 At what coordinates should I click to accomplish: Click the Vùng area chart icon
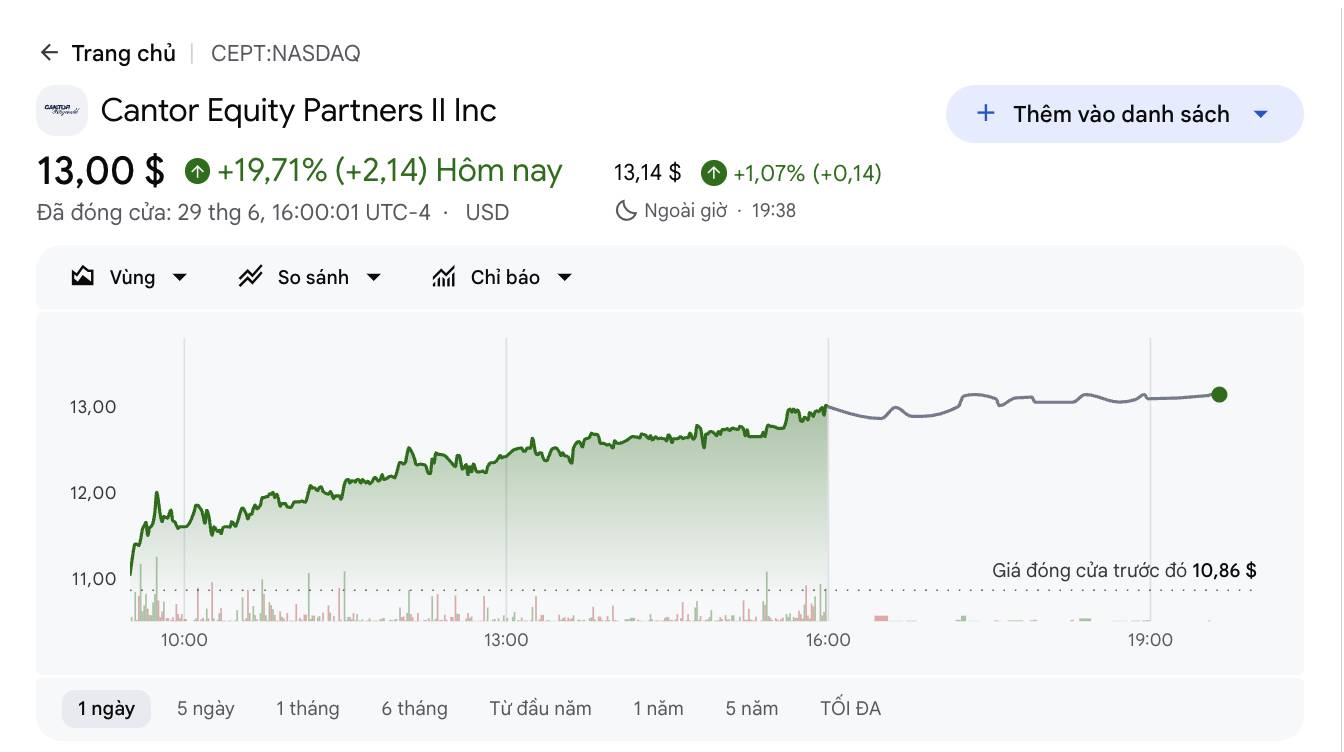83,277
